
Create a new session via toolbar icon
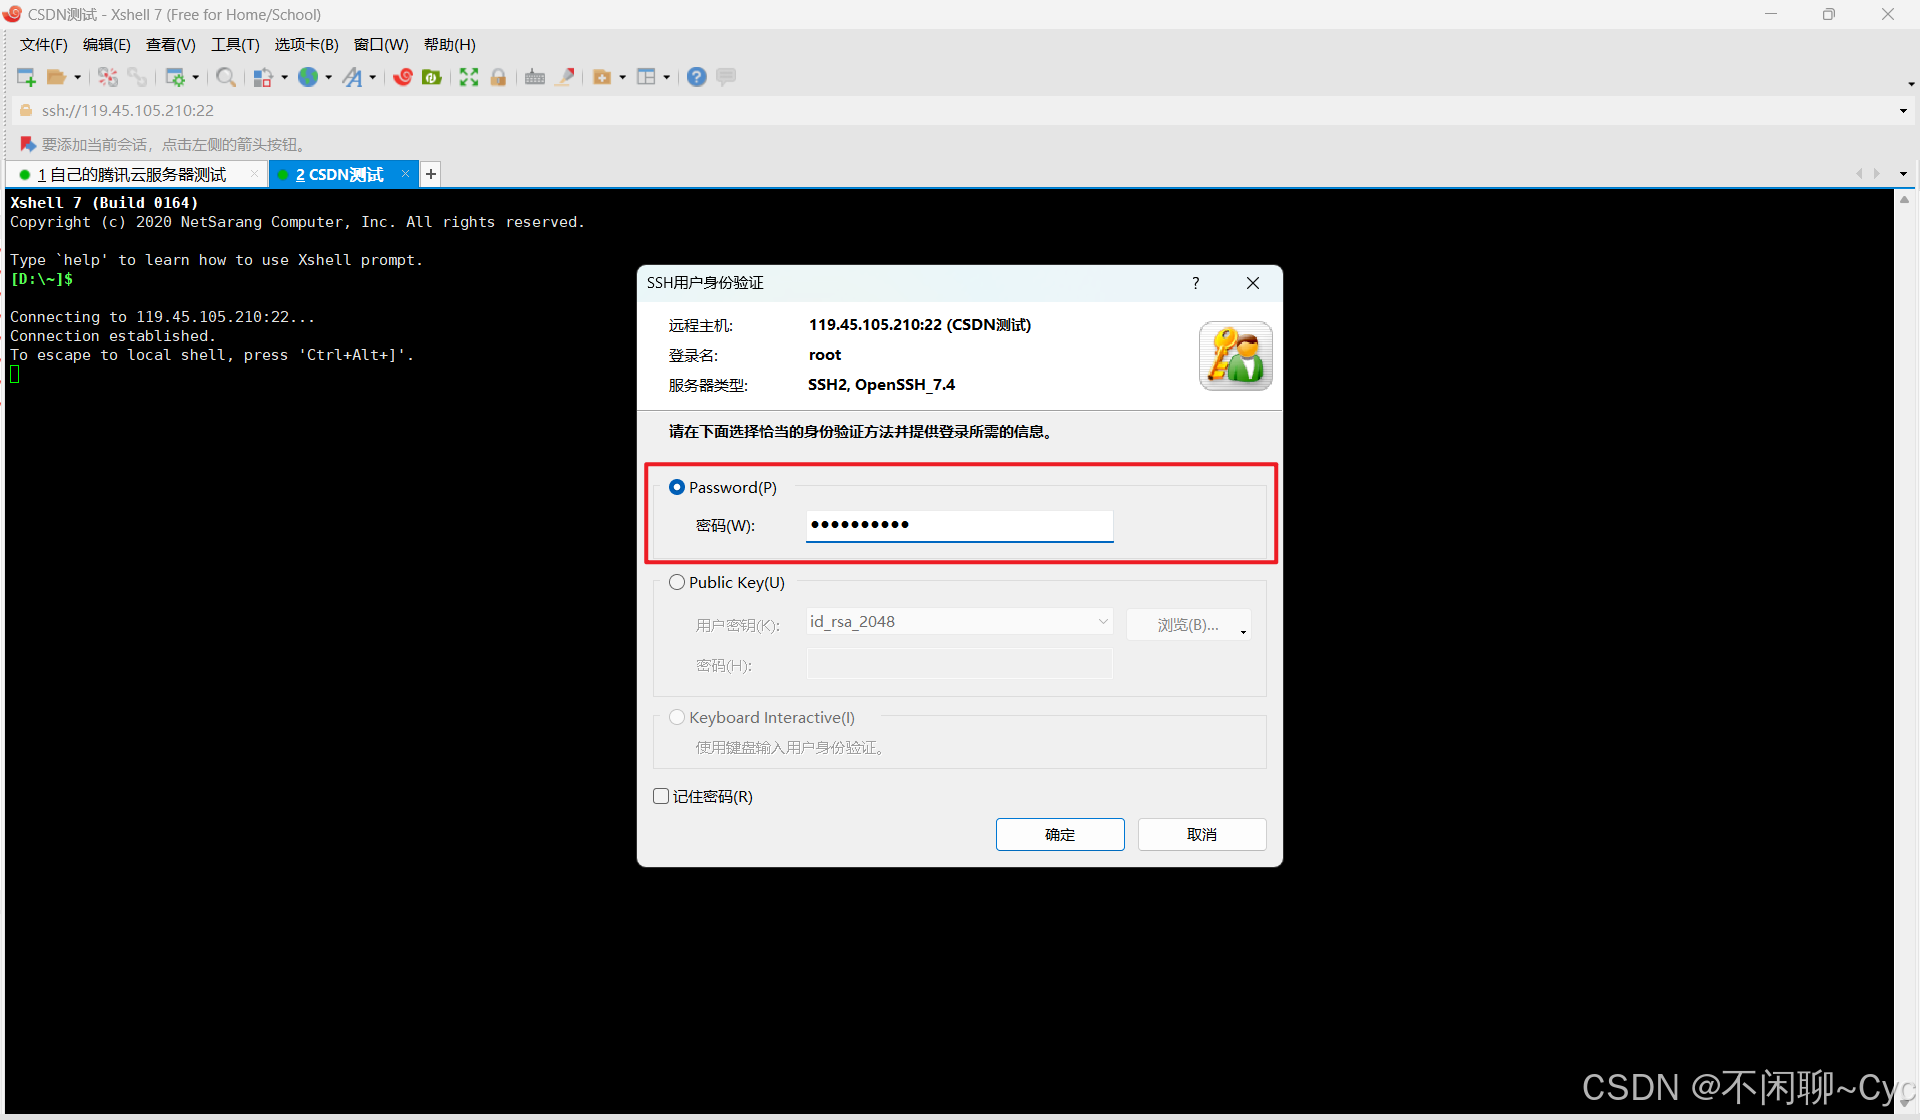coord(26,77)
